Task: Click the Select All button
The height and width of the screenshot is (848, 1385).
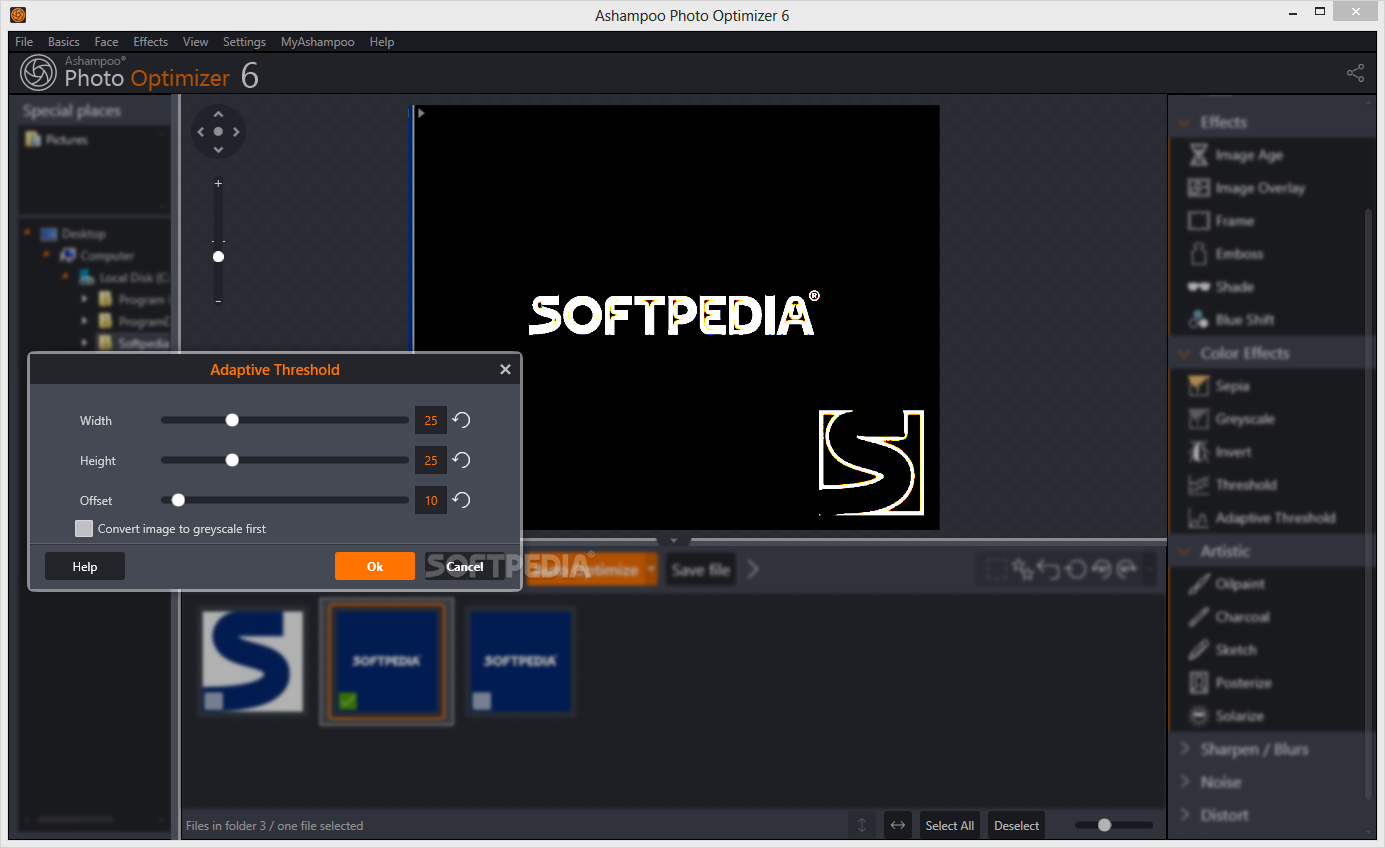Action: coord(949,825)
